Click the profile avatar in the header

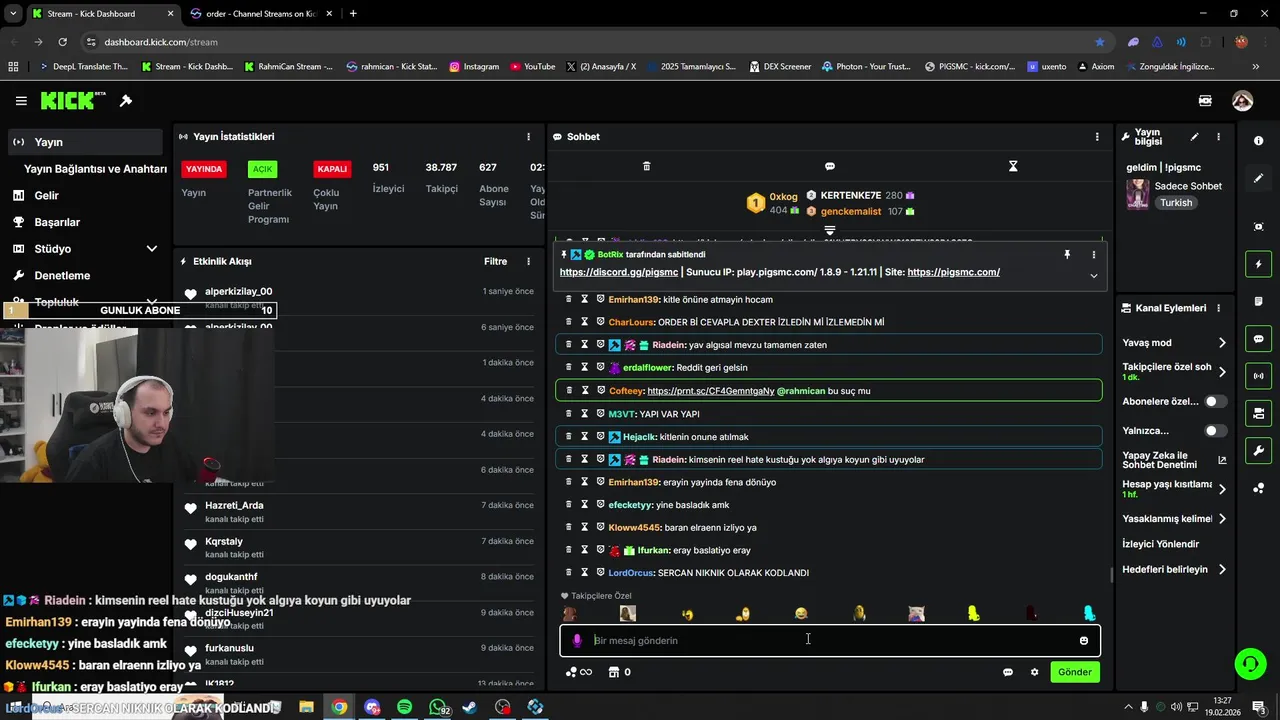[1242, 101]
